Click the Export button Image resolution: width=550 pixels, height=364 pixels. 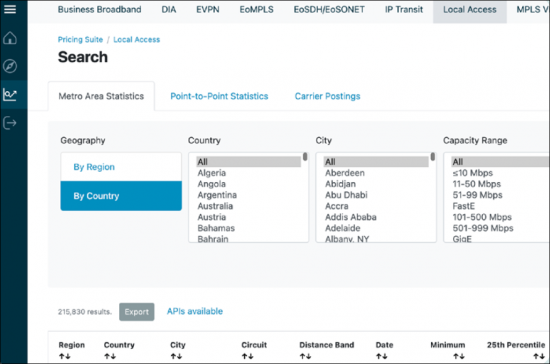tap(136, 312)
